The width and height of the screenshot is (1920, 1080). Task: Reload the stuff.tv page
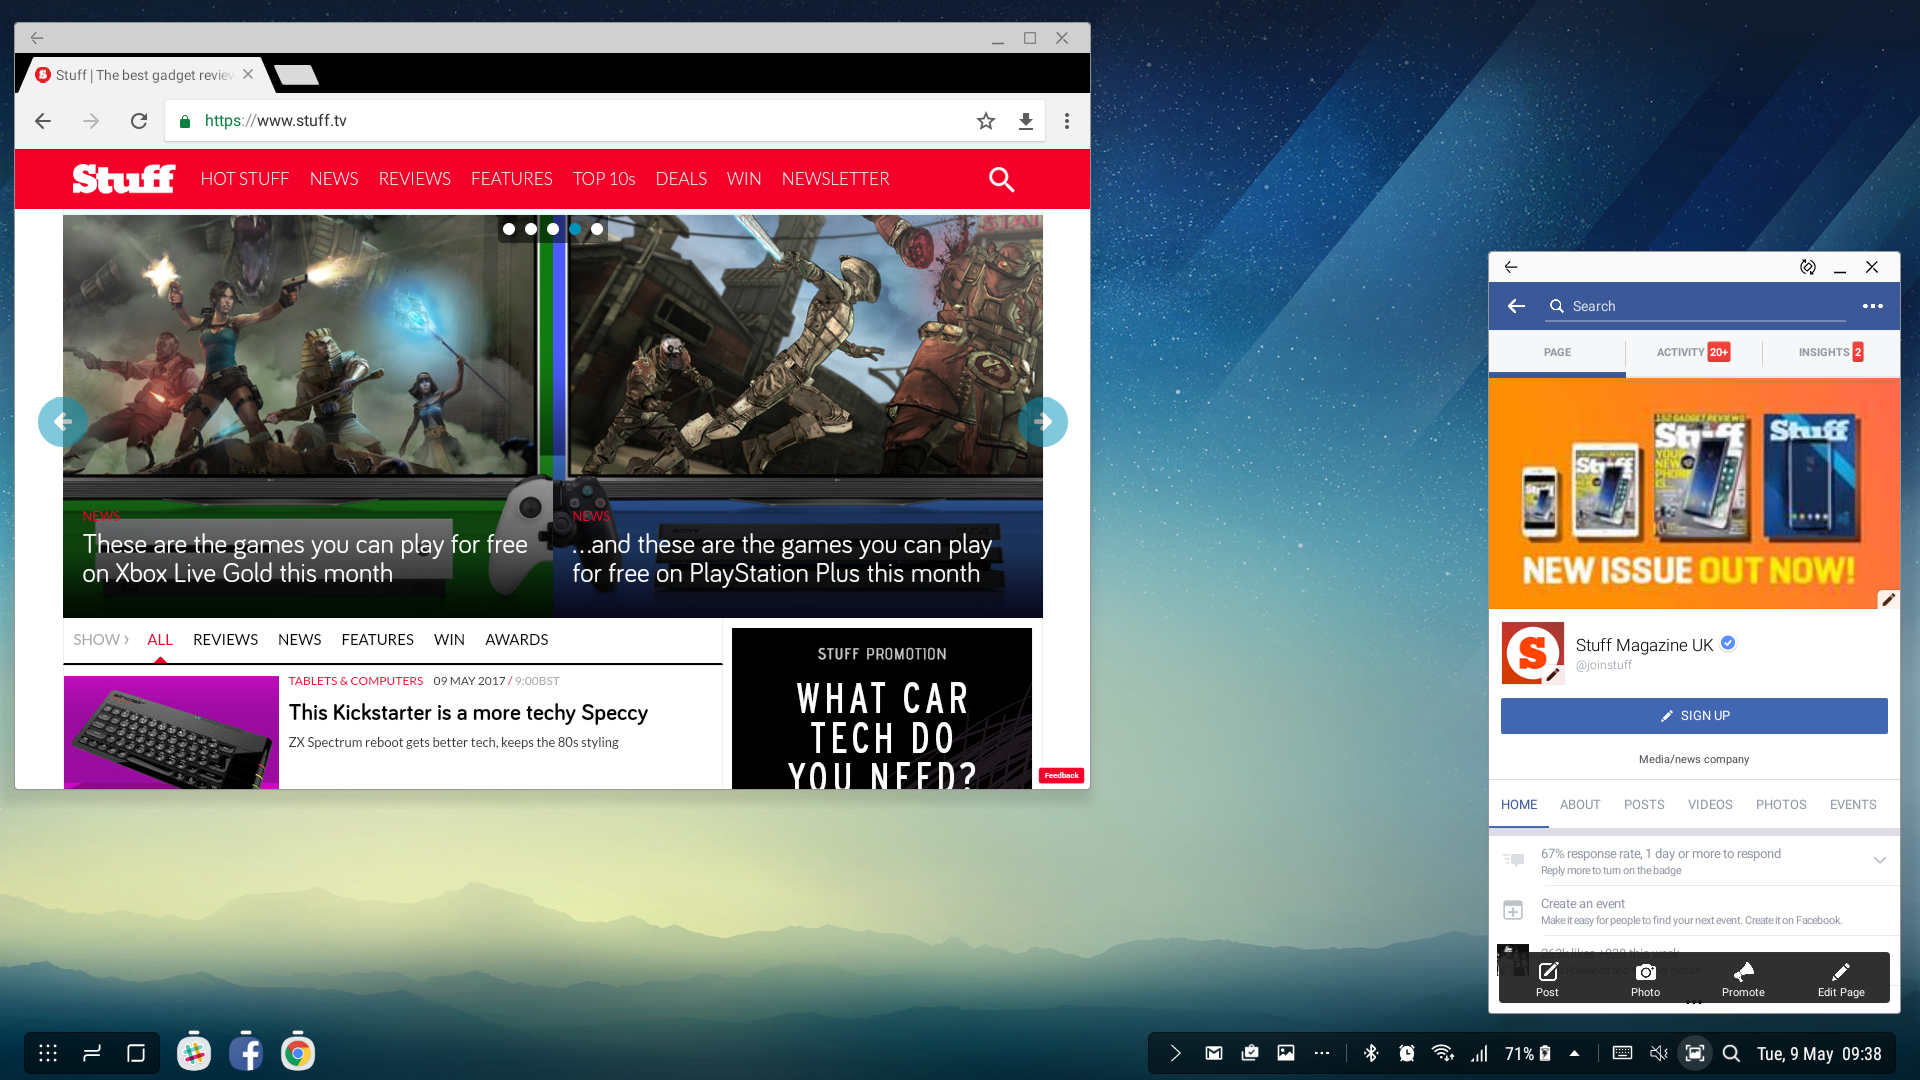point(139,121)
